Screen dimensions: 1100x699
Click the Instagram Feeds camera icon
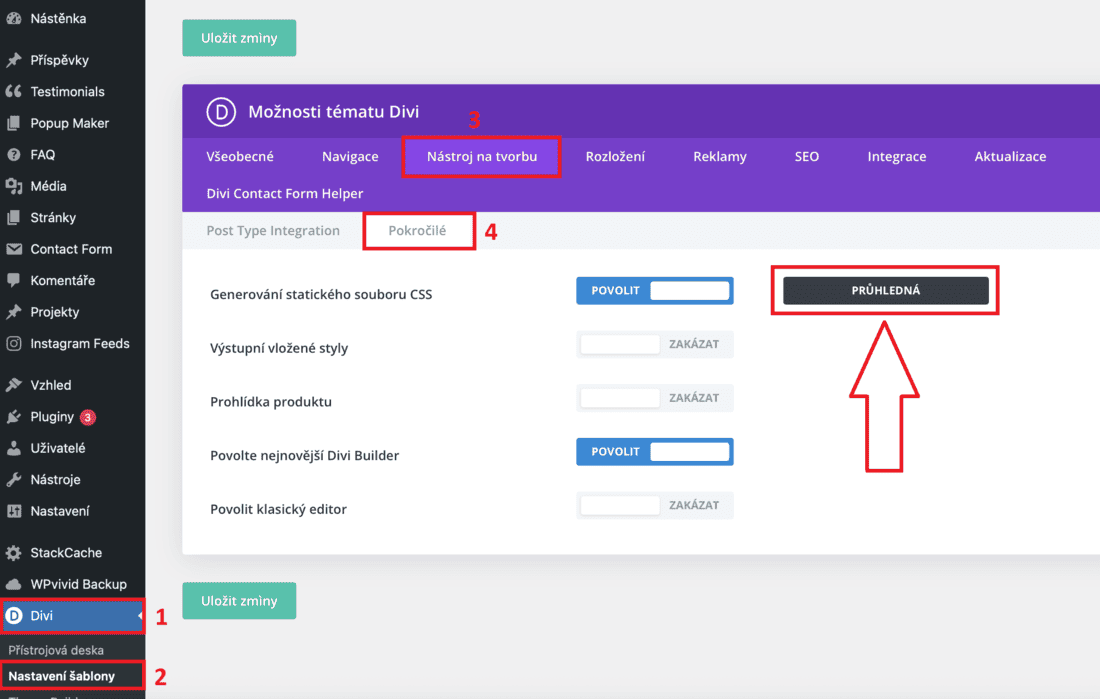point(14,344)
